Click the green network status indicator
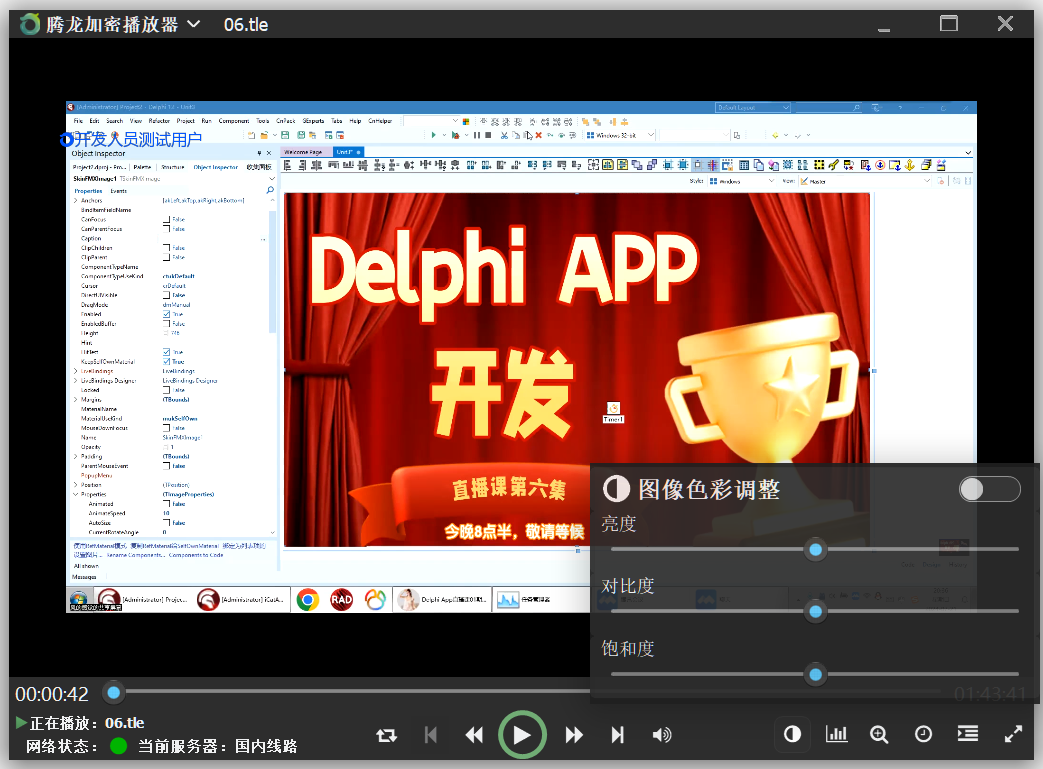The width and height of the screenshot is (1043, 769). tap(118, 746)
